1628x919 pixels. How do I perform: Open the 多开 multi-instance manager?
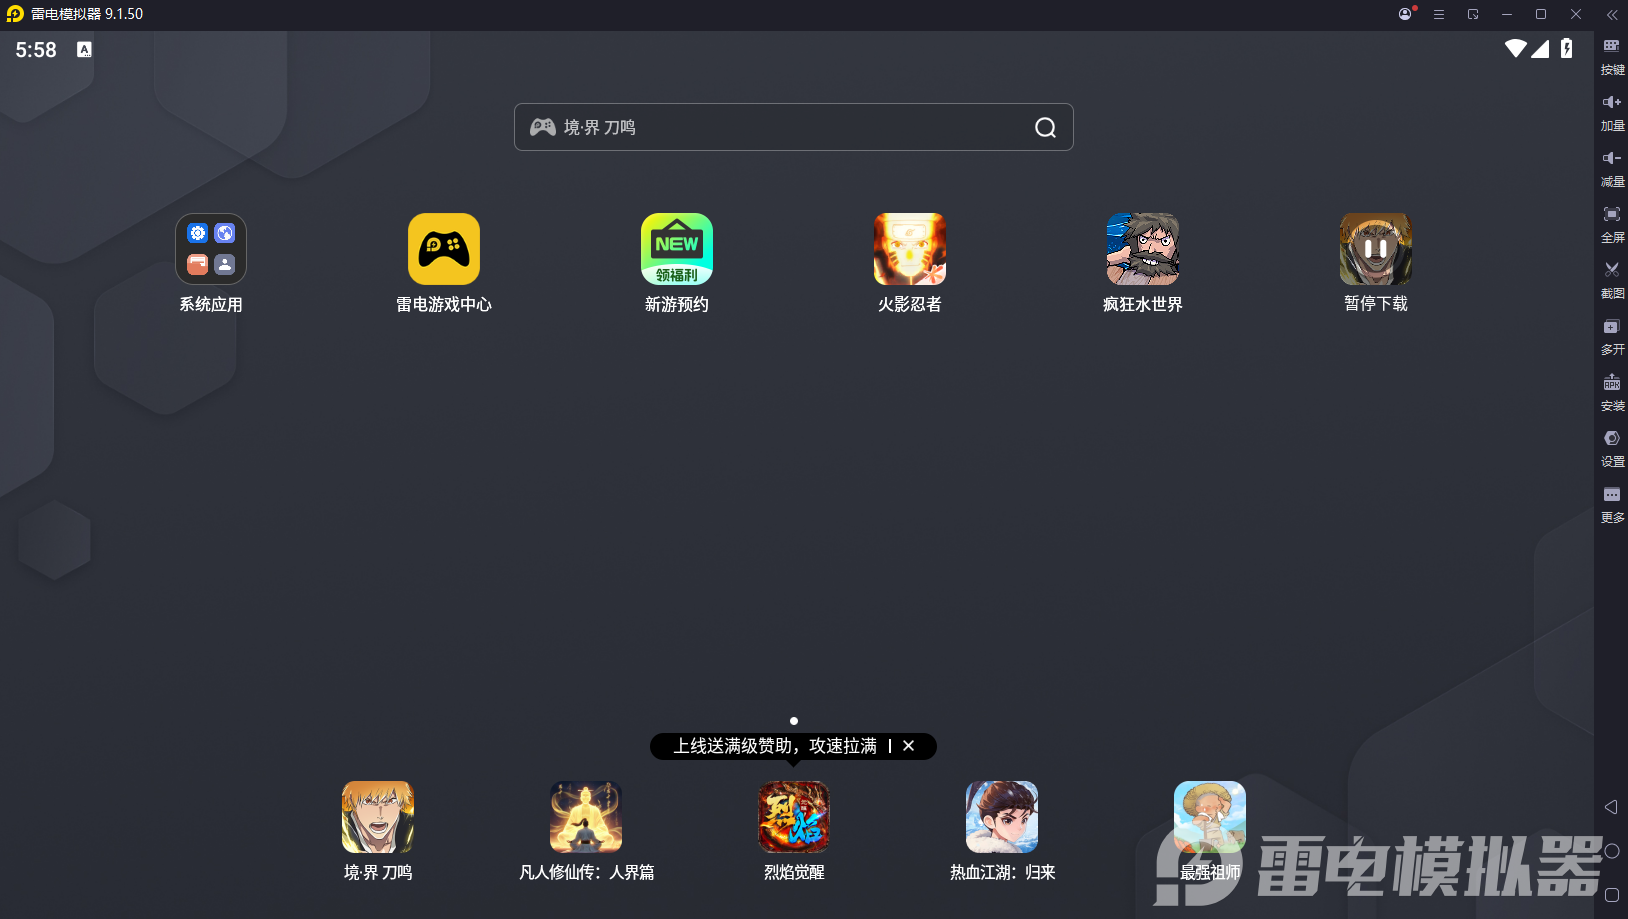1612,337
